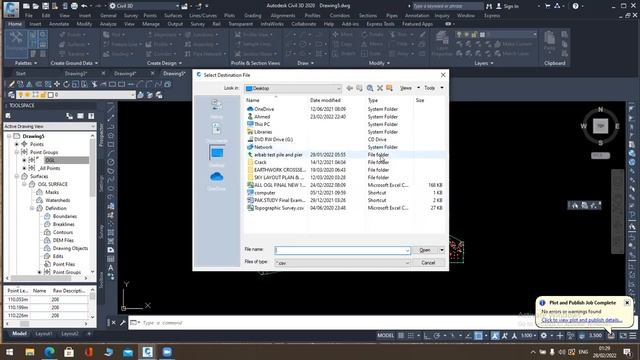Click the Sign In button in title bar
This screenshot has width=640, height=360.
coord(507,6)
